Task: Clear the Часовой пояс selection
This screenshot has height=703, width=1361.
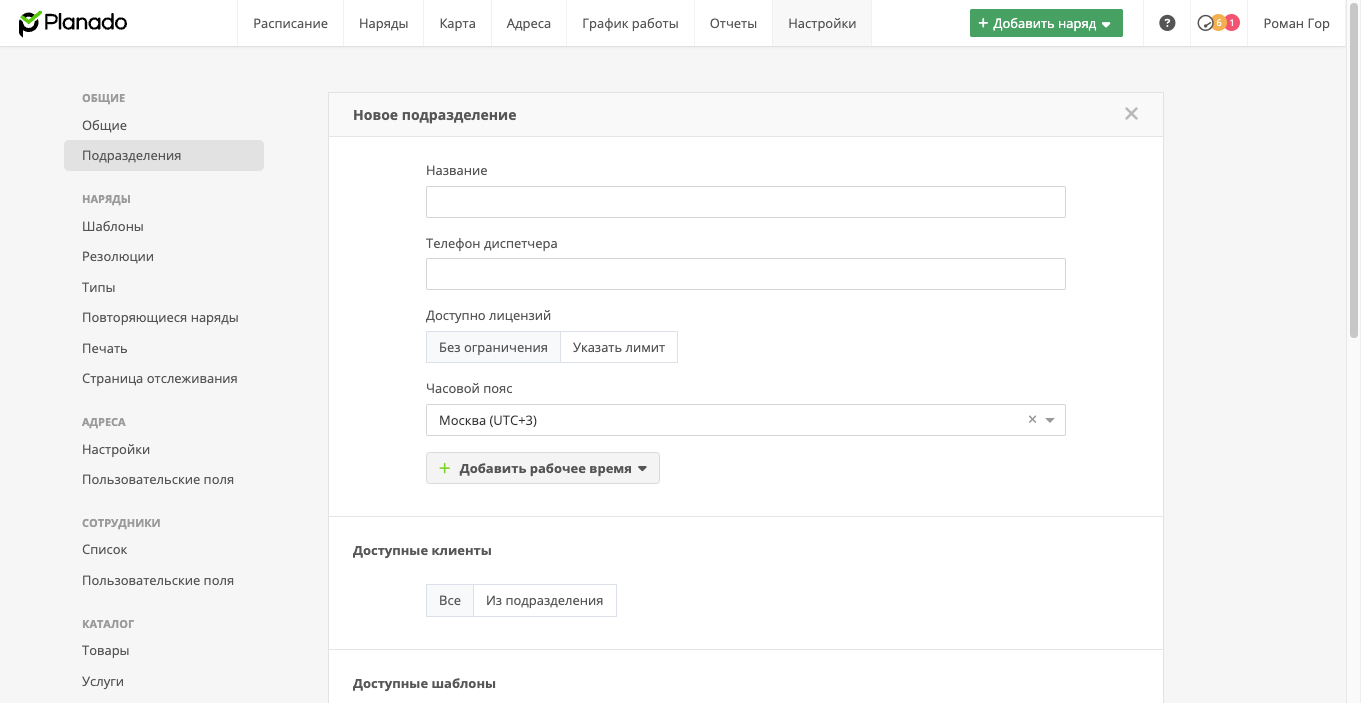Action: (x=1033, y=420)
